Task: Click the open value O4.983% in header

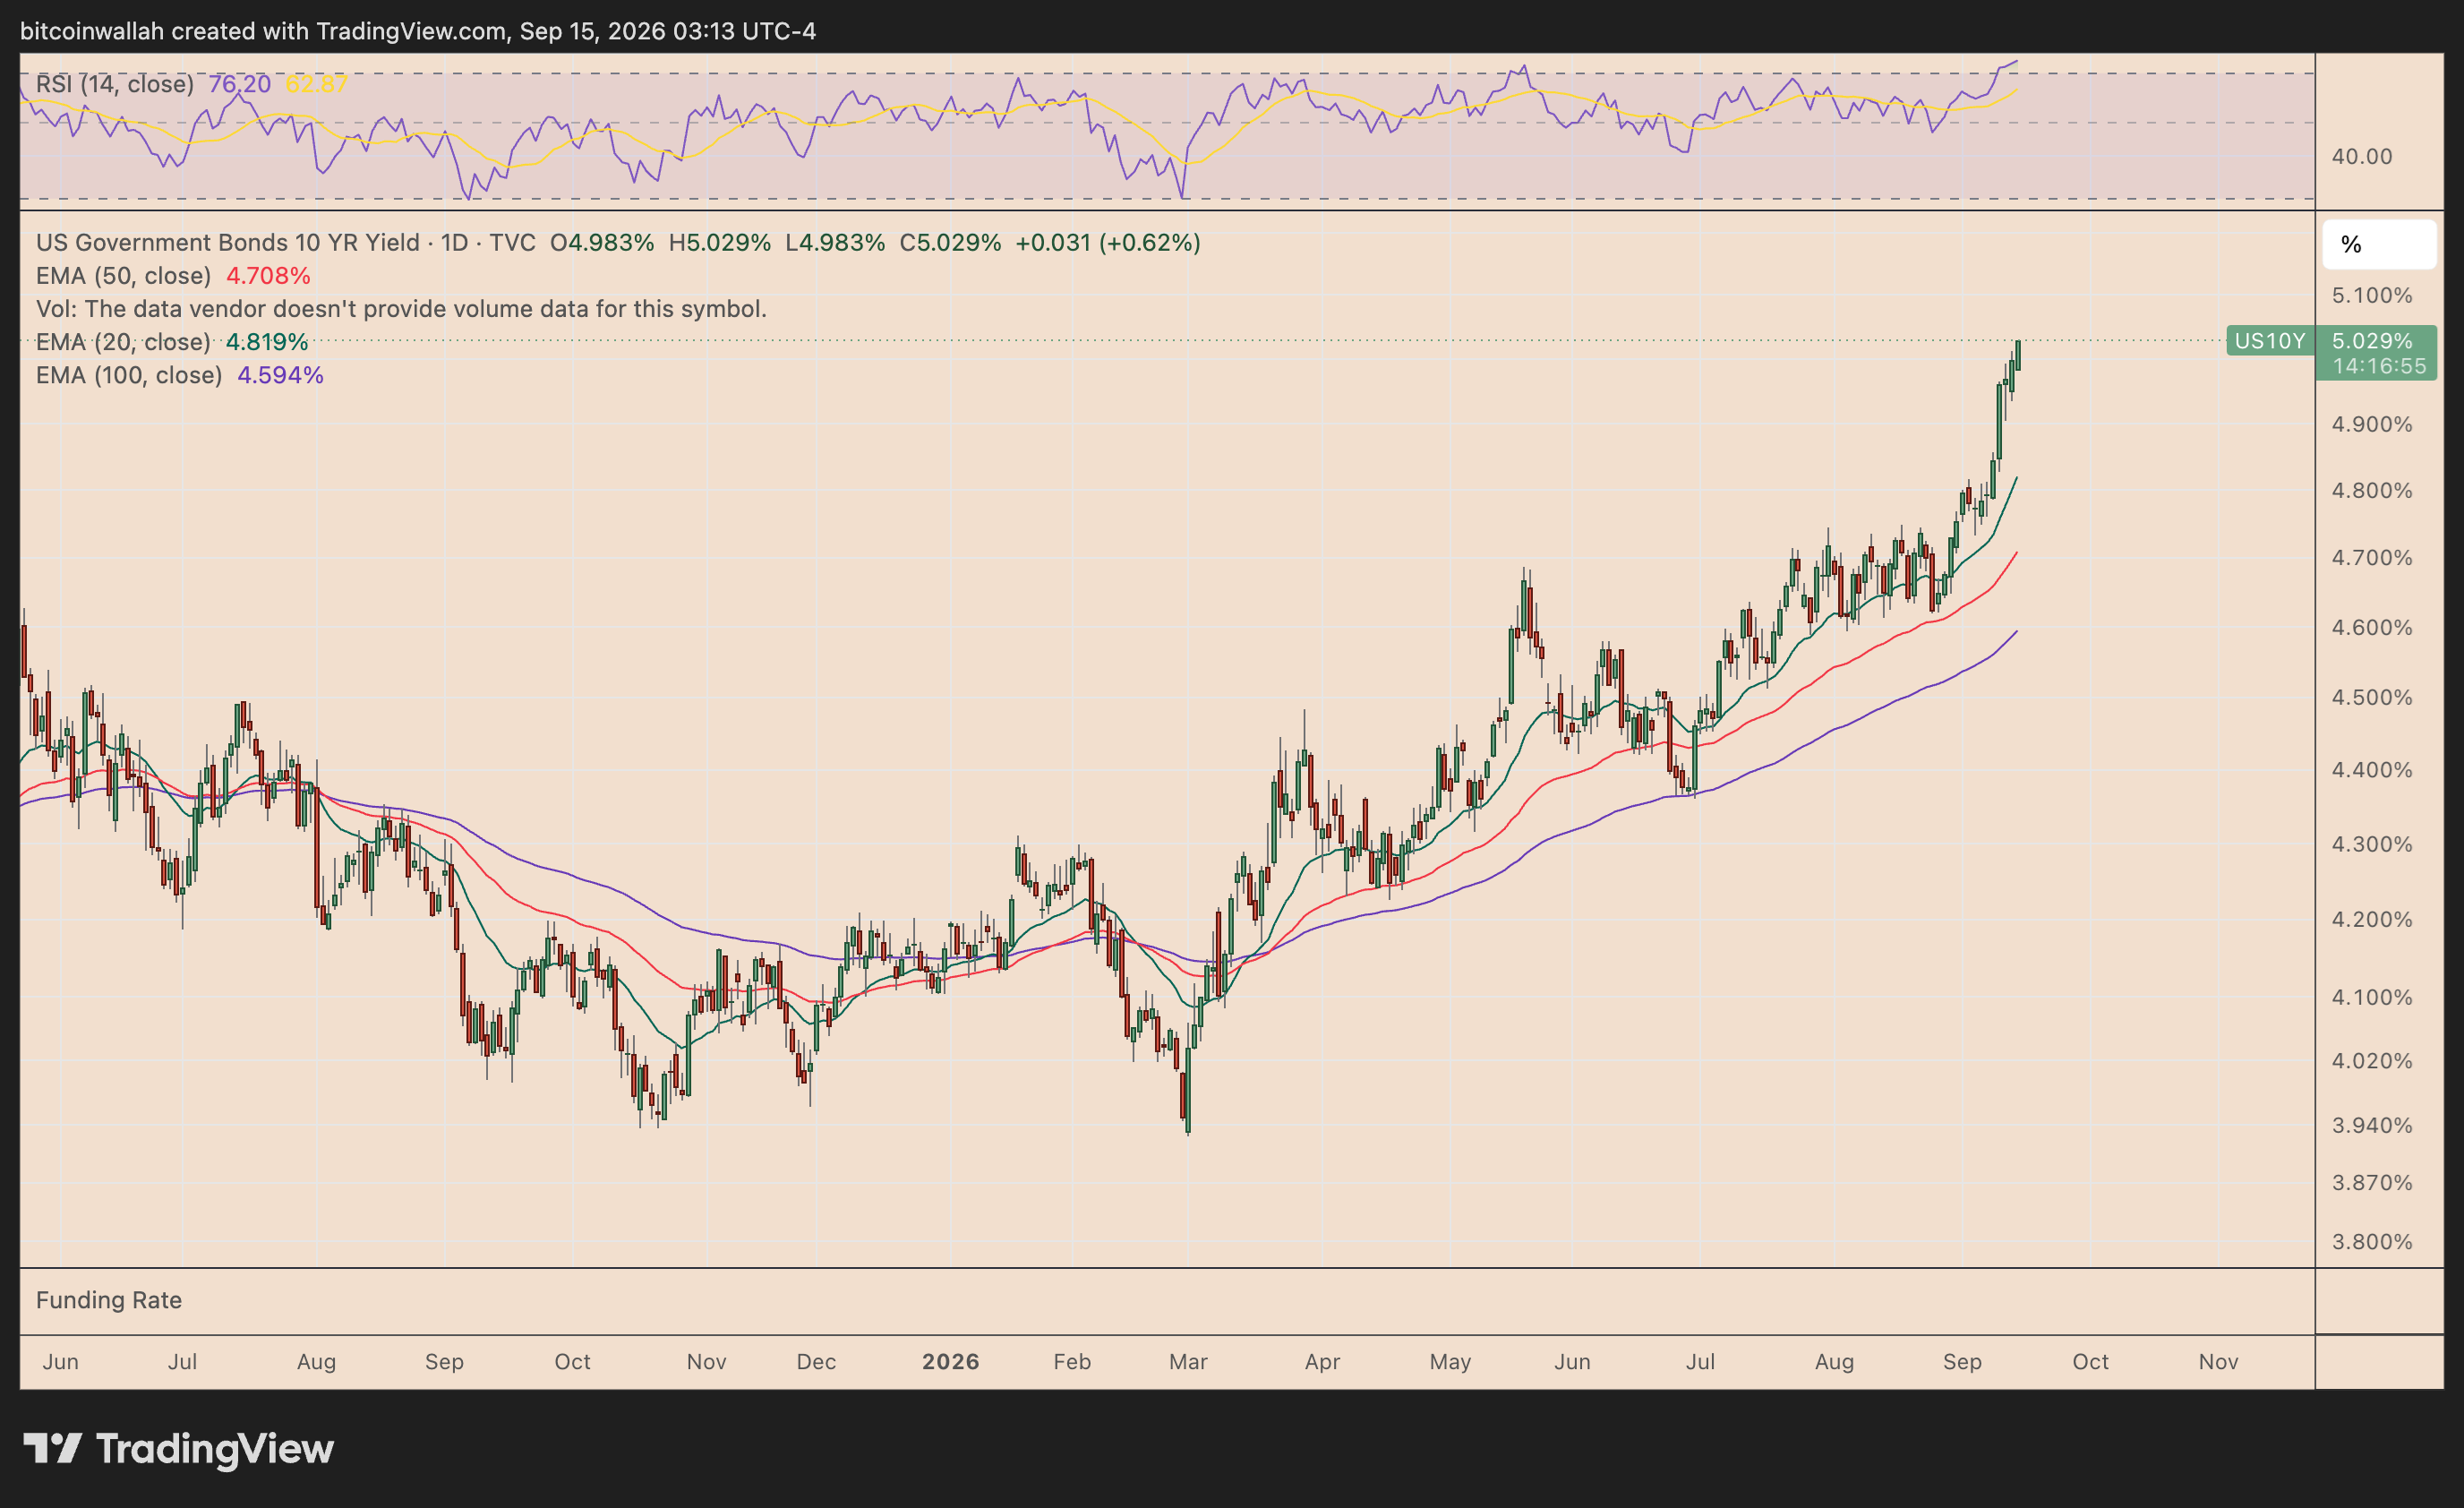Action: [602, 242]
